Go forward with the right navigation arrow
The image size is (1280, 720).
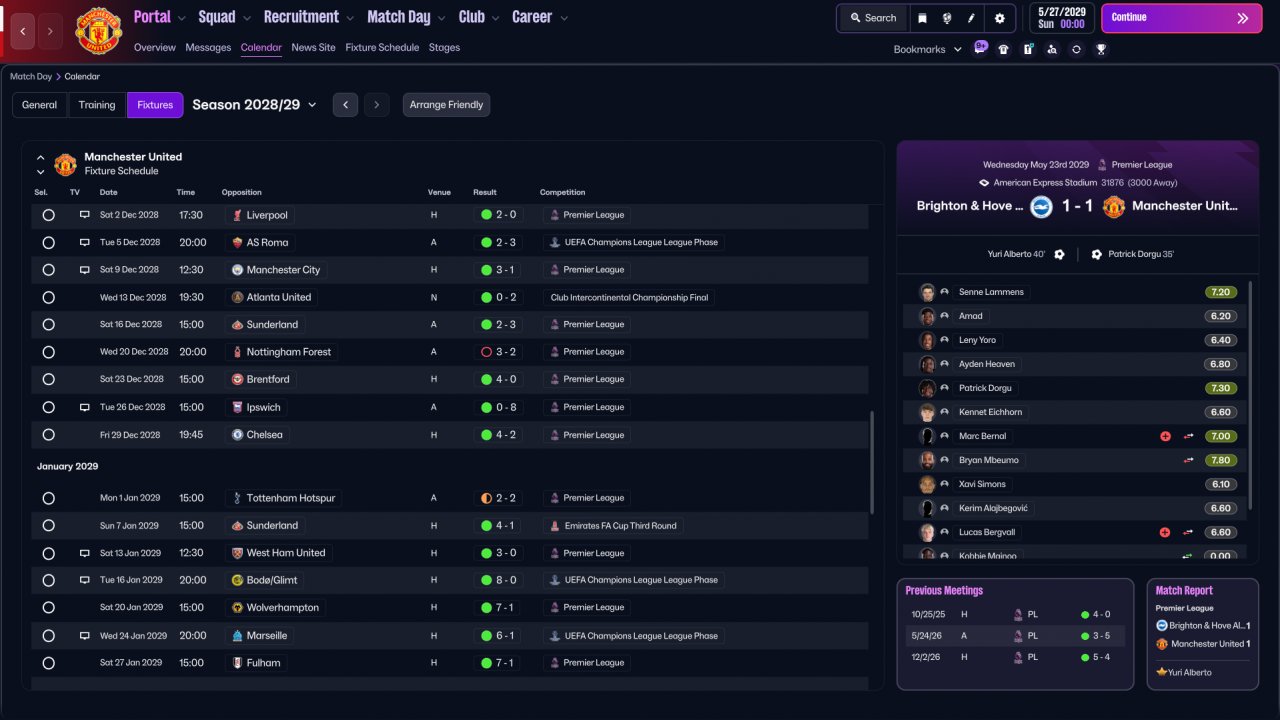click(52, 31)
